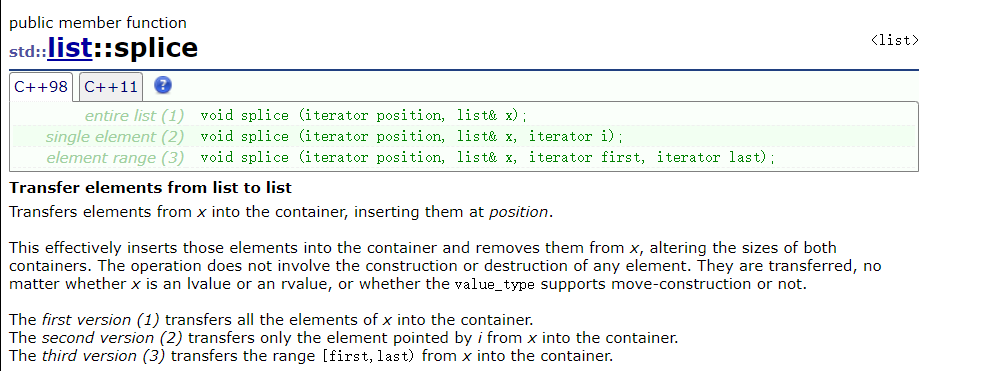
Task: Click the 'value_type' code text
Action: 496,284
